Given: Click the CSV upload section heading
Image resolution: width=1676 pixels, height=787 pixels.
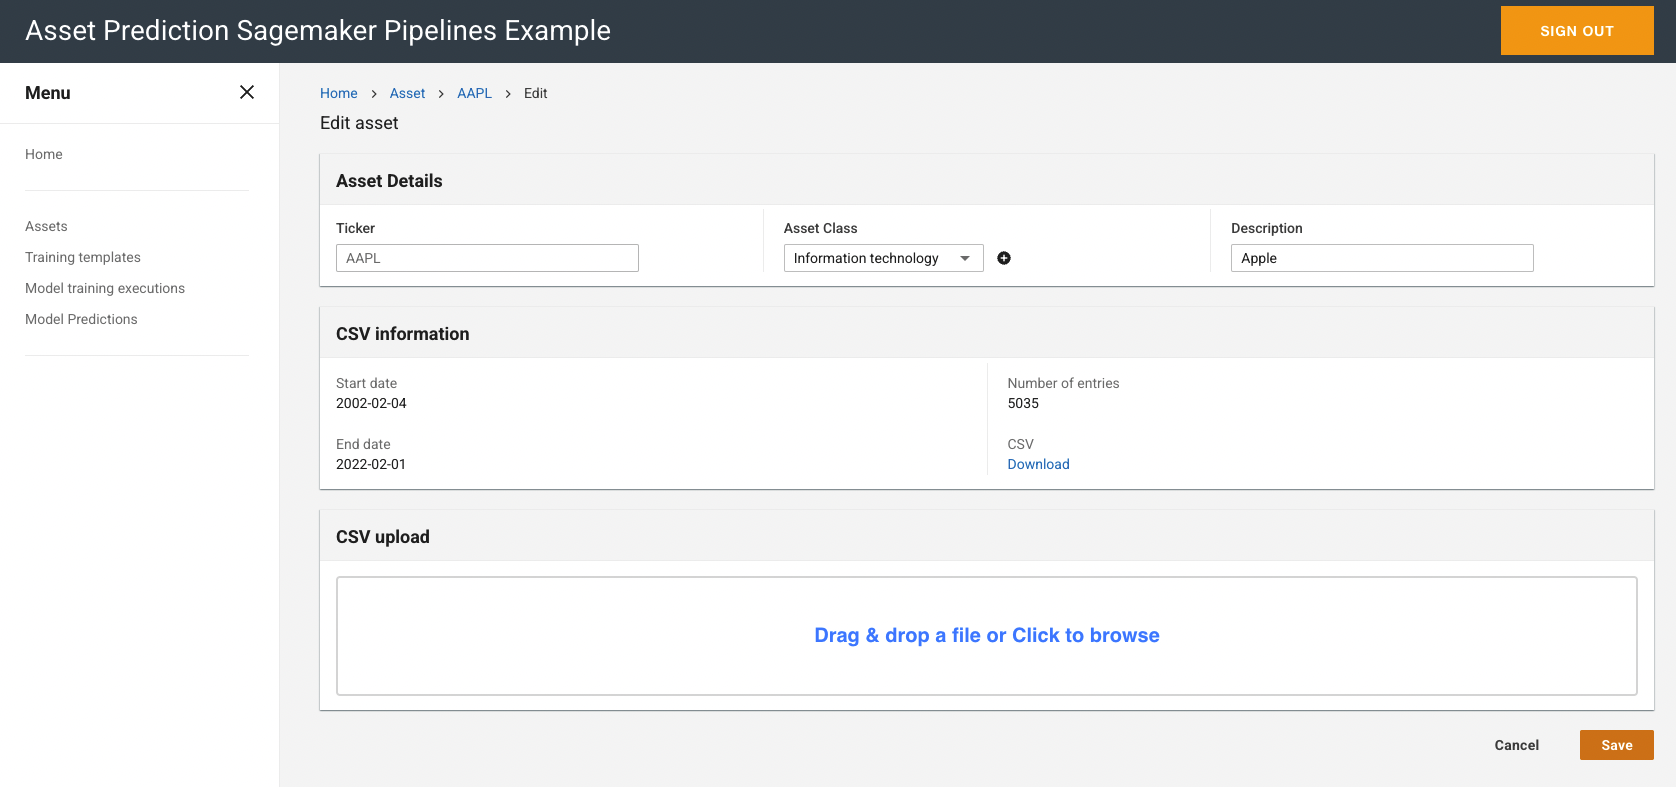Looking at the screenshot, I should pos(382,537).
